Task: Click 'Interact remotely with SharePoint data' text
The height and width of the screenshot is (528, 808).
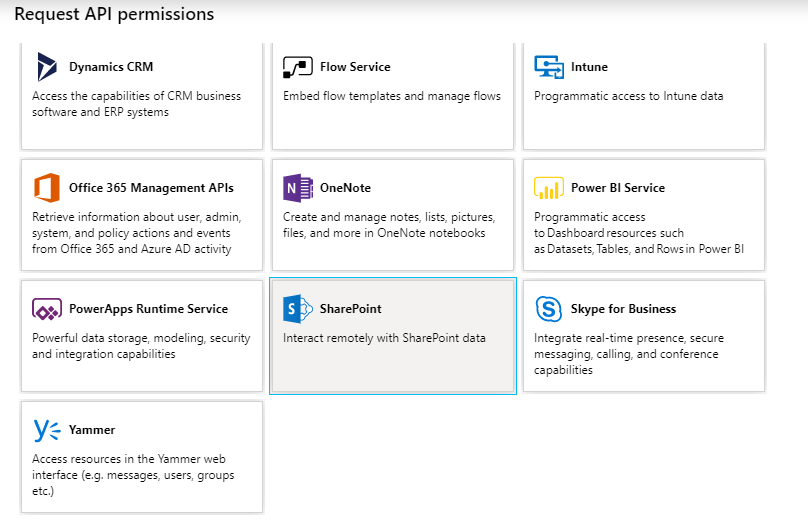Action: tap(384, 338)
